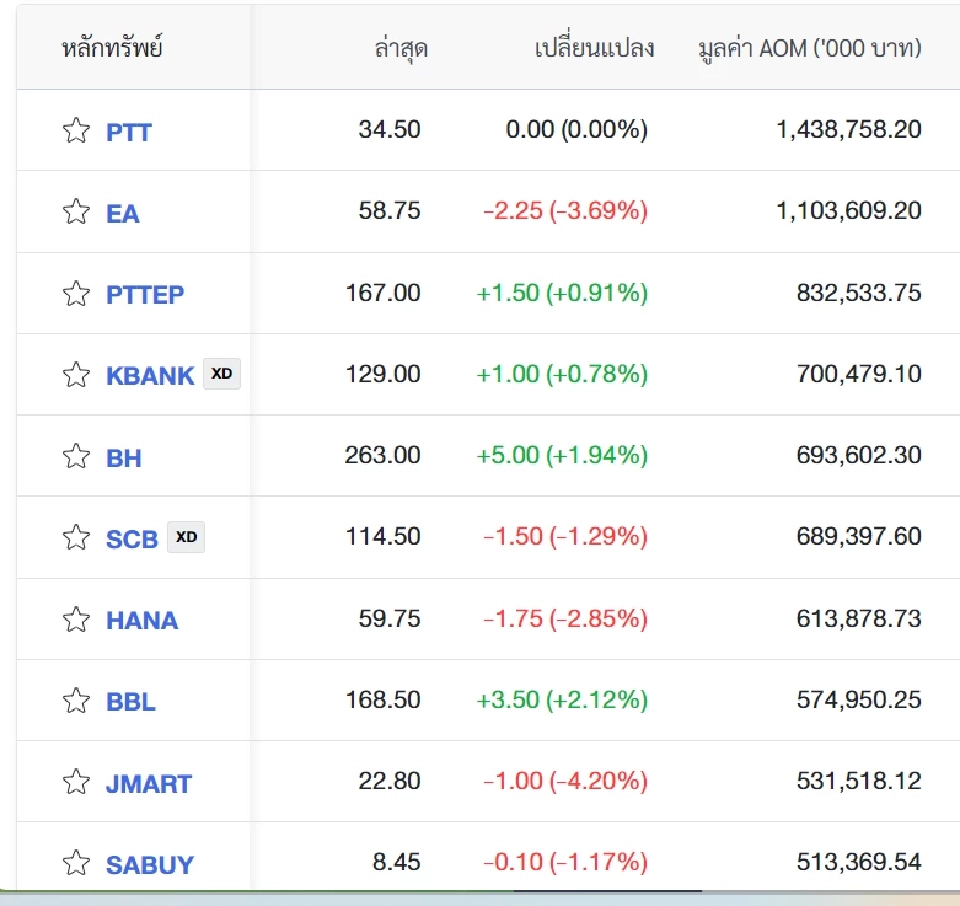Viewport: 960px width, 906px height.
Task: Toggle the favorite star for JMART
Action: coord(76,781)
